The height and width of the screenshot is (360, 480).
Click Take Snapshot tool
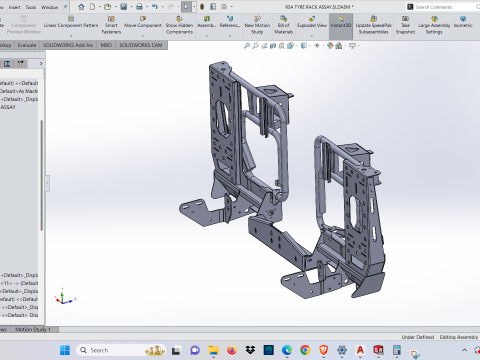pyautogui.click(x=405, y=25)
